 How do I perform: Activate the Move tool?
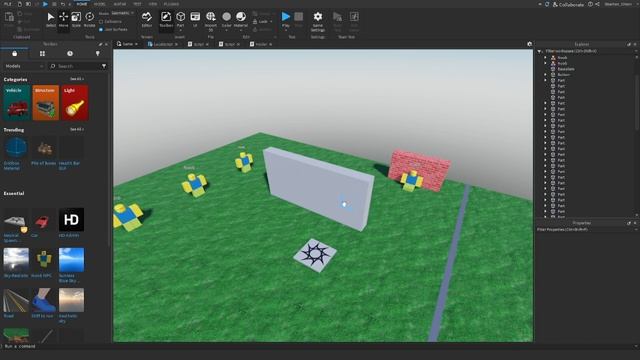[x=63, y=19]
